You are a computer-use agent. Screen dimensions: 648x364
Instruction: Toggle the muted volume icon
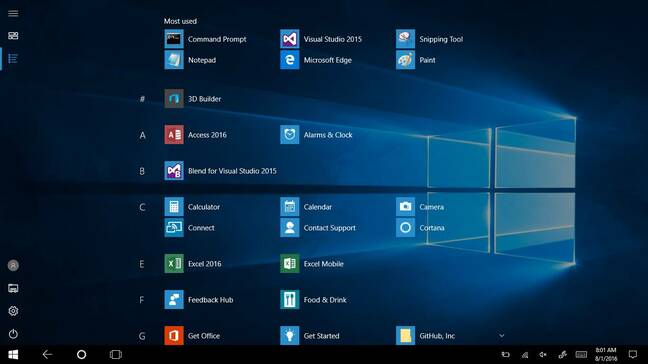543,354
